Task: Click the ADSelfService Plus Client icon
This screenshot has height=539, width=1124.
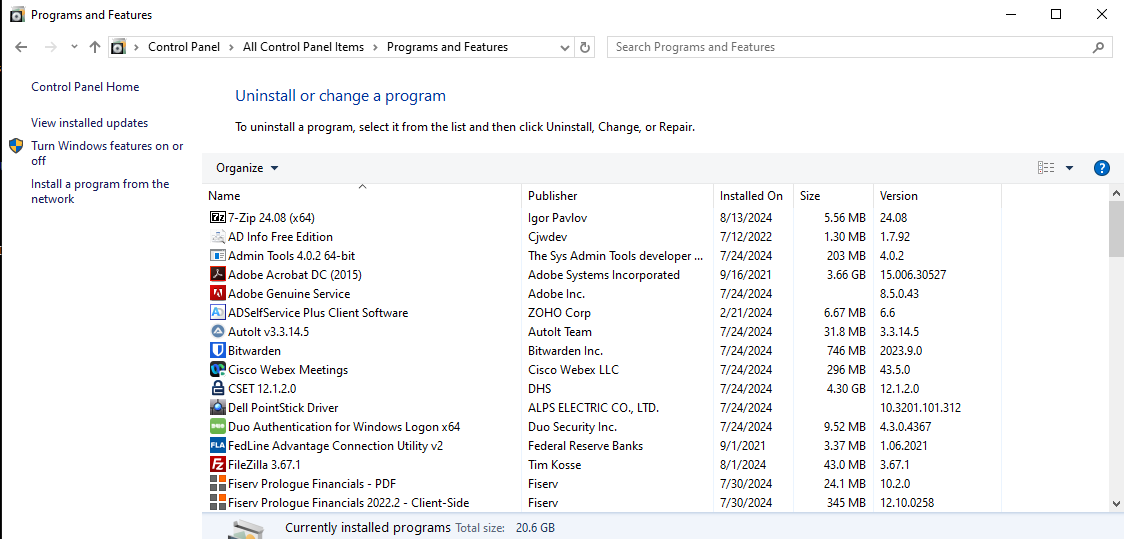Action: tap(217, 313)
